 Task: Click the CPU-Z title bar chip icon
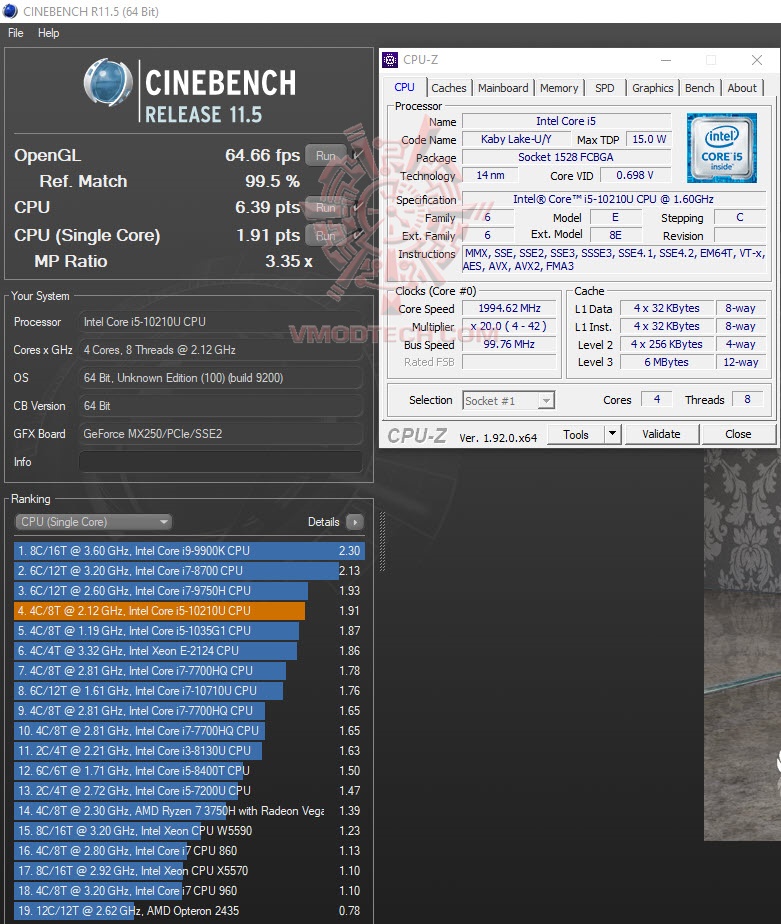[x=390, y=60]
